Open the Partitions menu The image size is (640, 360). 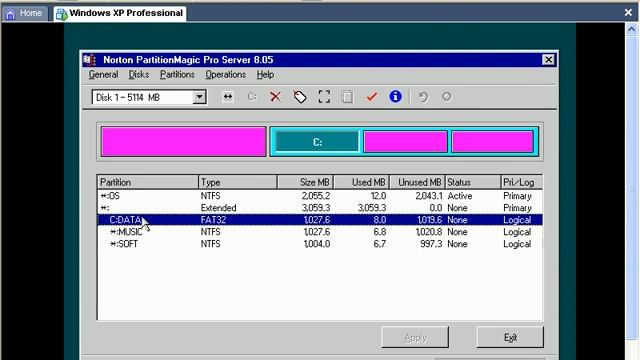pyautogui.click(x=177, y=75)
